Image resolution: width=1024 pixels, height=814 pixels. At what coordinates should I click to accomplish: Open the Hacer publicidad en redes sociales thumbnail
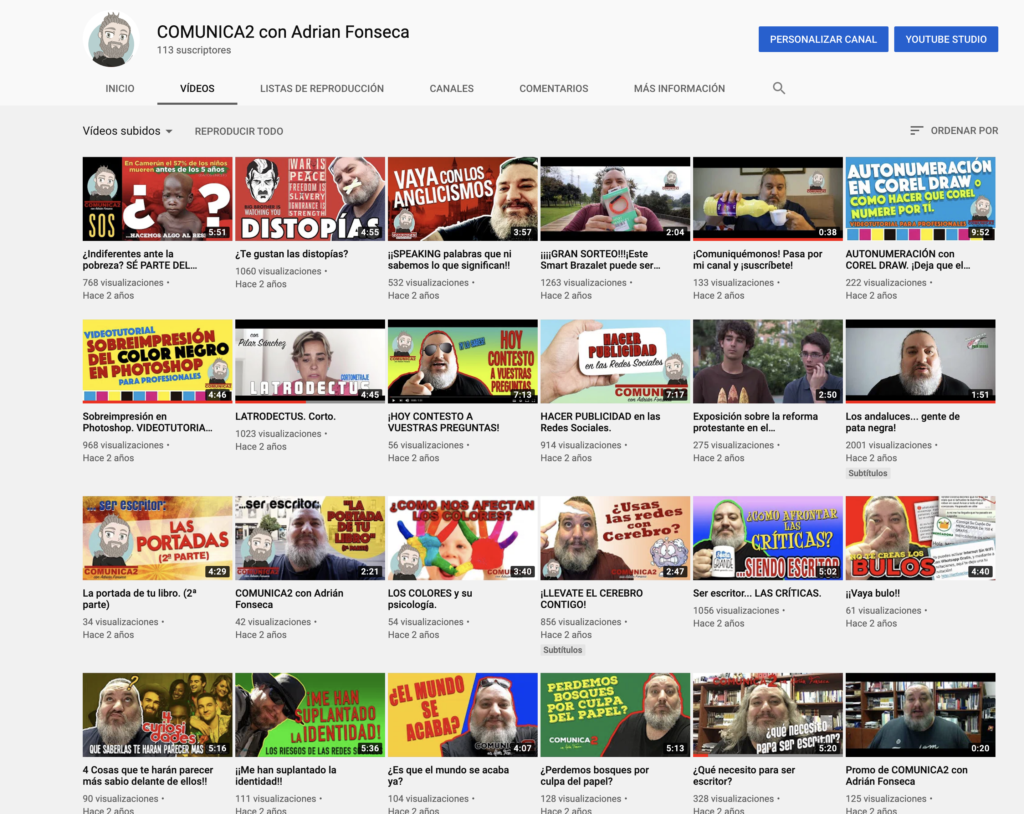pos(615,361)
